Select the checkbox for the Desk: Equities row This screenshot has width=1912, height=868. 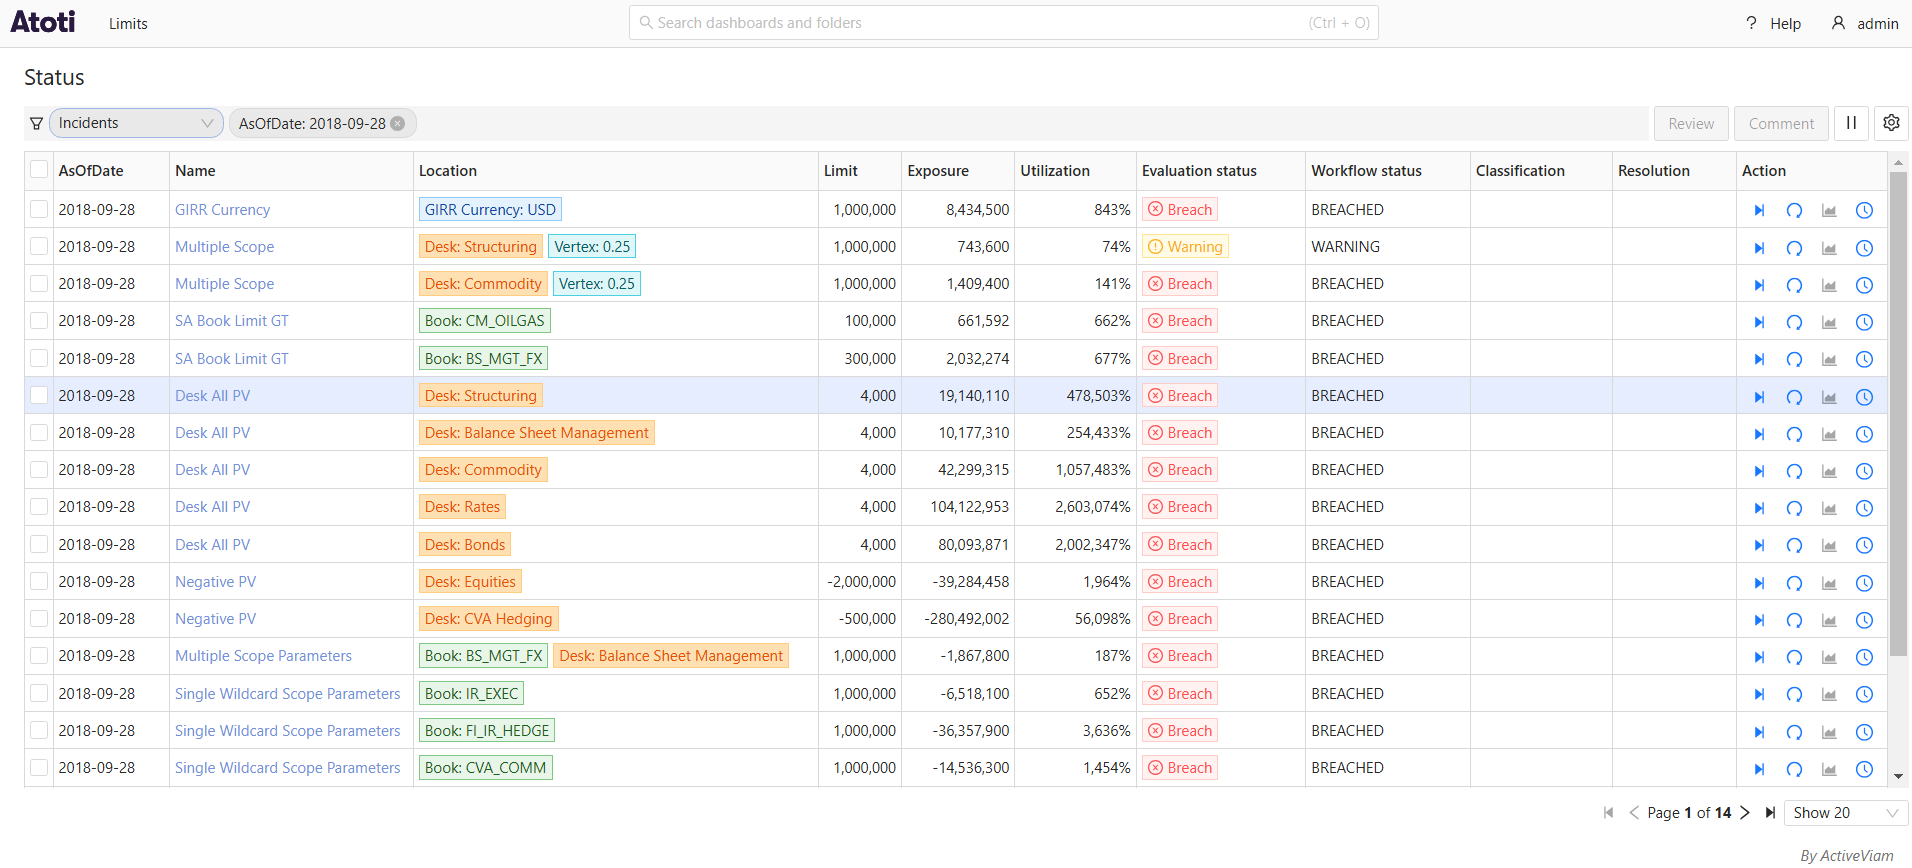(39, 581)
